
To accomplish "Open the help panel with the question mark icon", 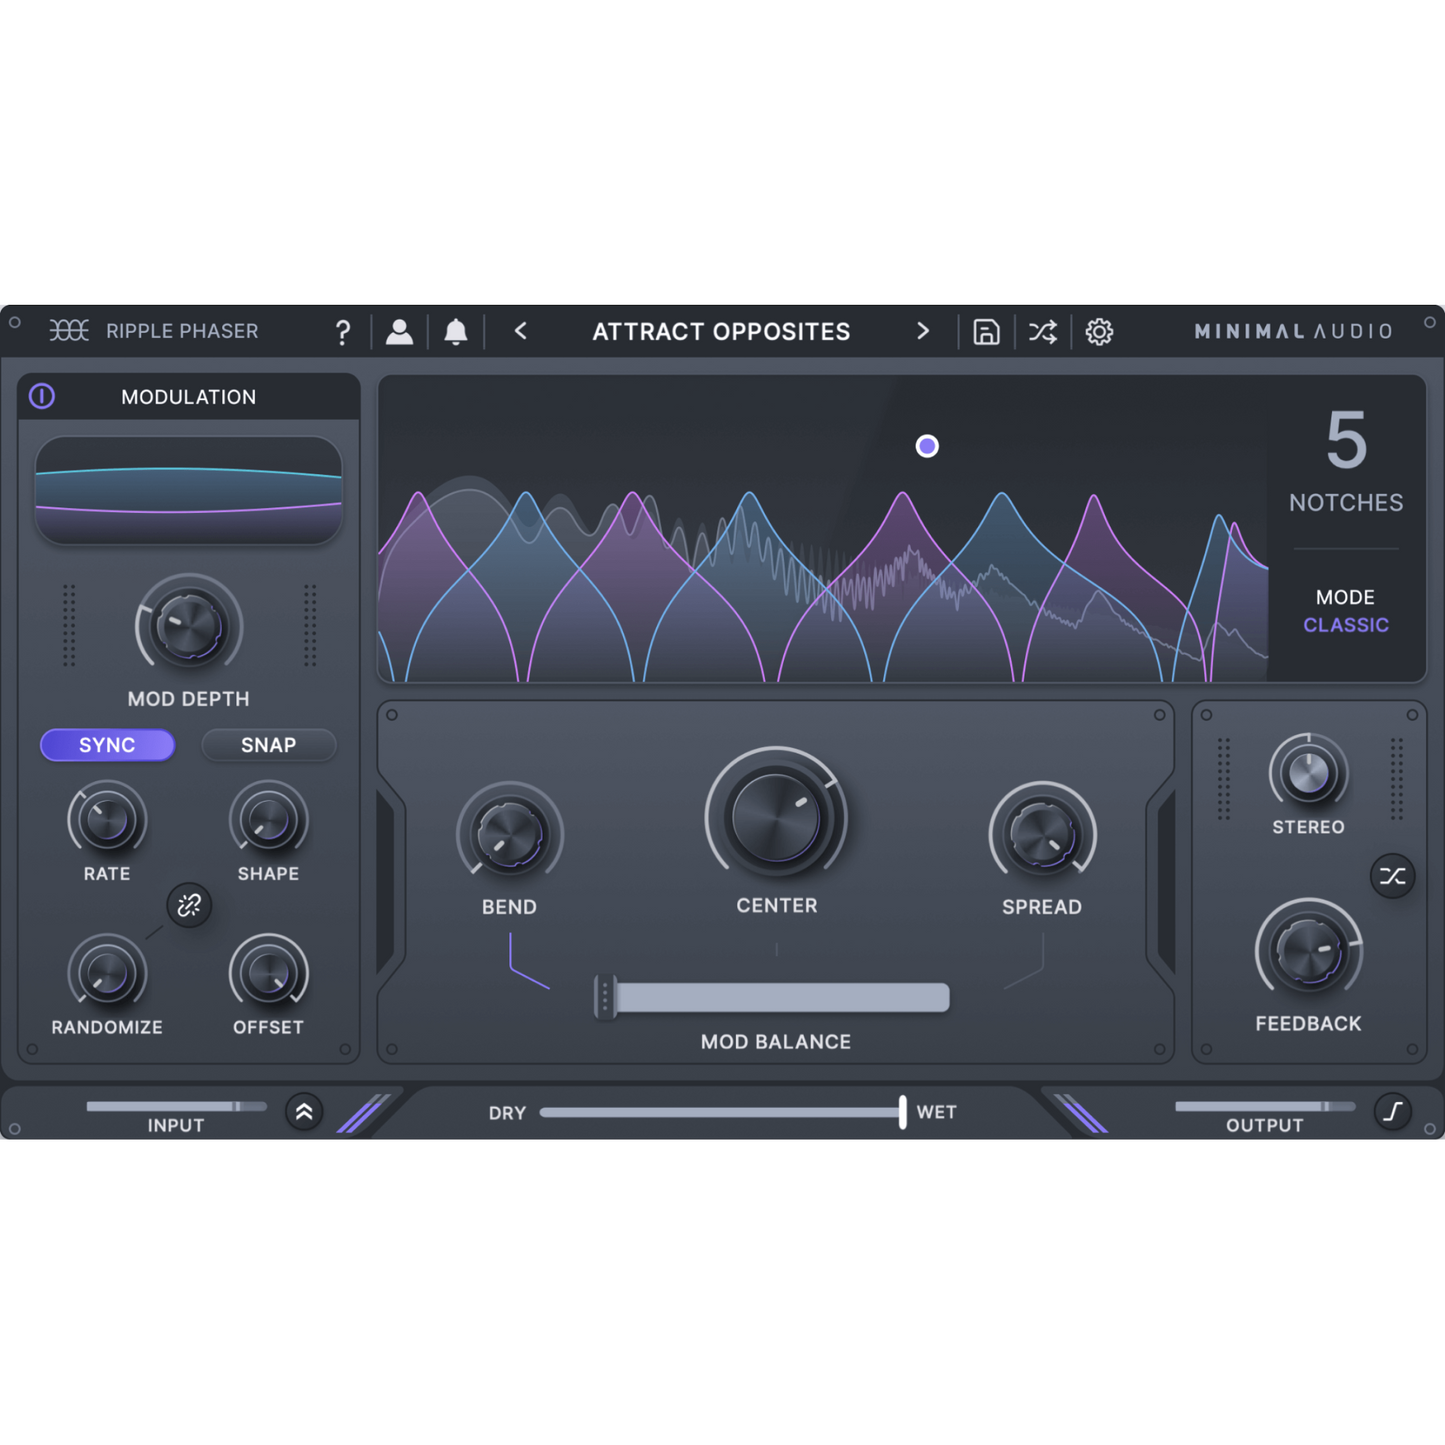I will 343,331.
